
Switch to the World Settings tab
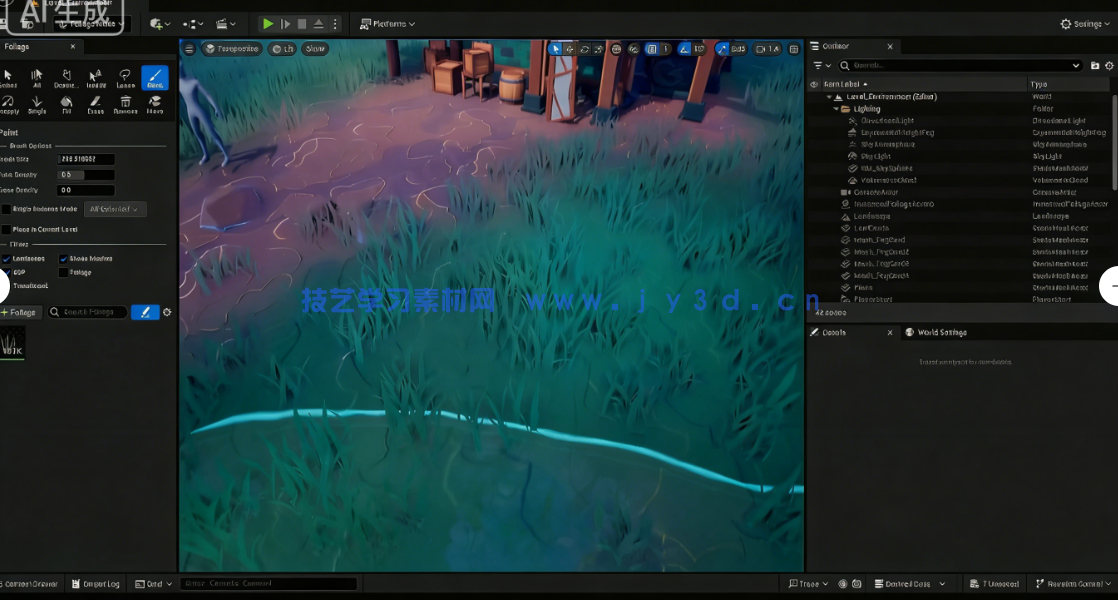(941, 332)
